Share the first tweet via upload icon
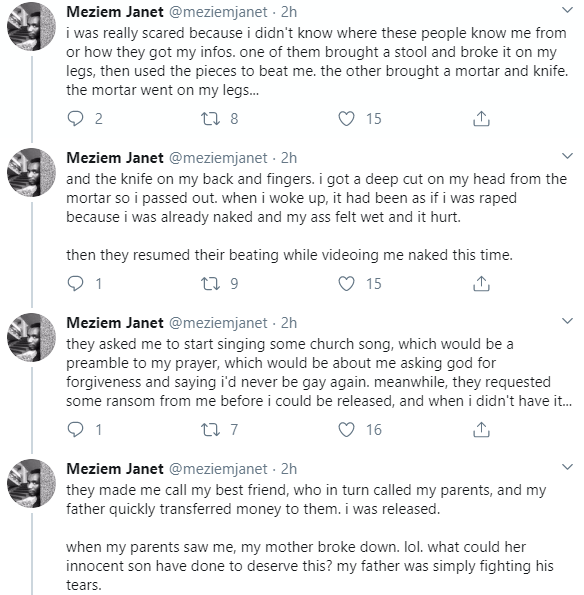Screen dimensions: 584x595 [481, 118]
